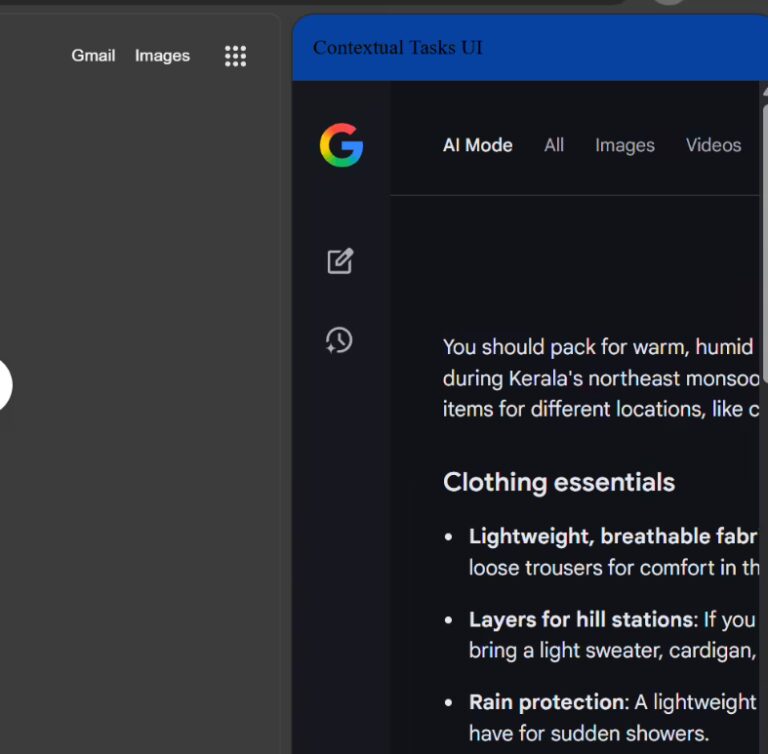This screenshot has width=768, height=754.
Task: Click the Clothing essentials heading
Action: pyautogui.click(x=558, y=482)
